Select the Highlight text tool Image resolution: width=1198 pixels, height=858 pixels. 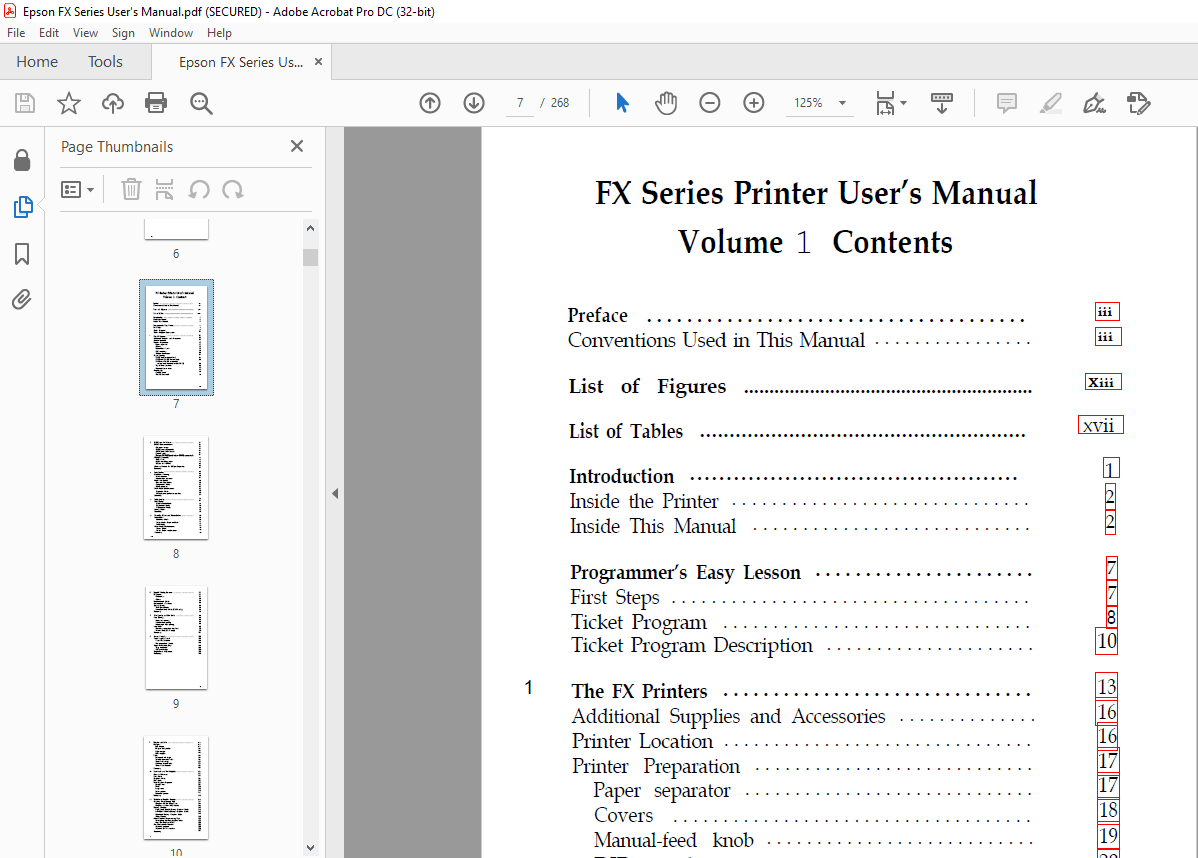[1051, 103]
